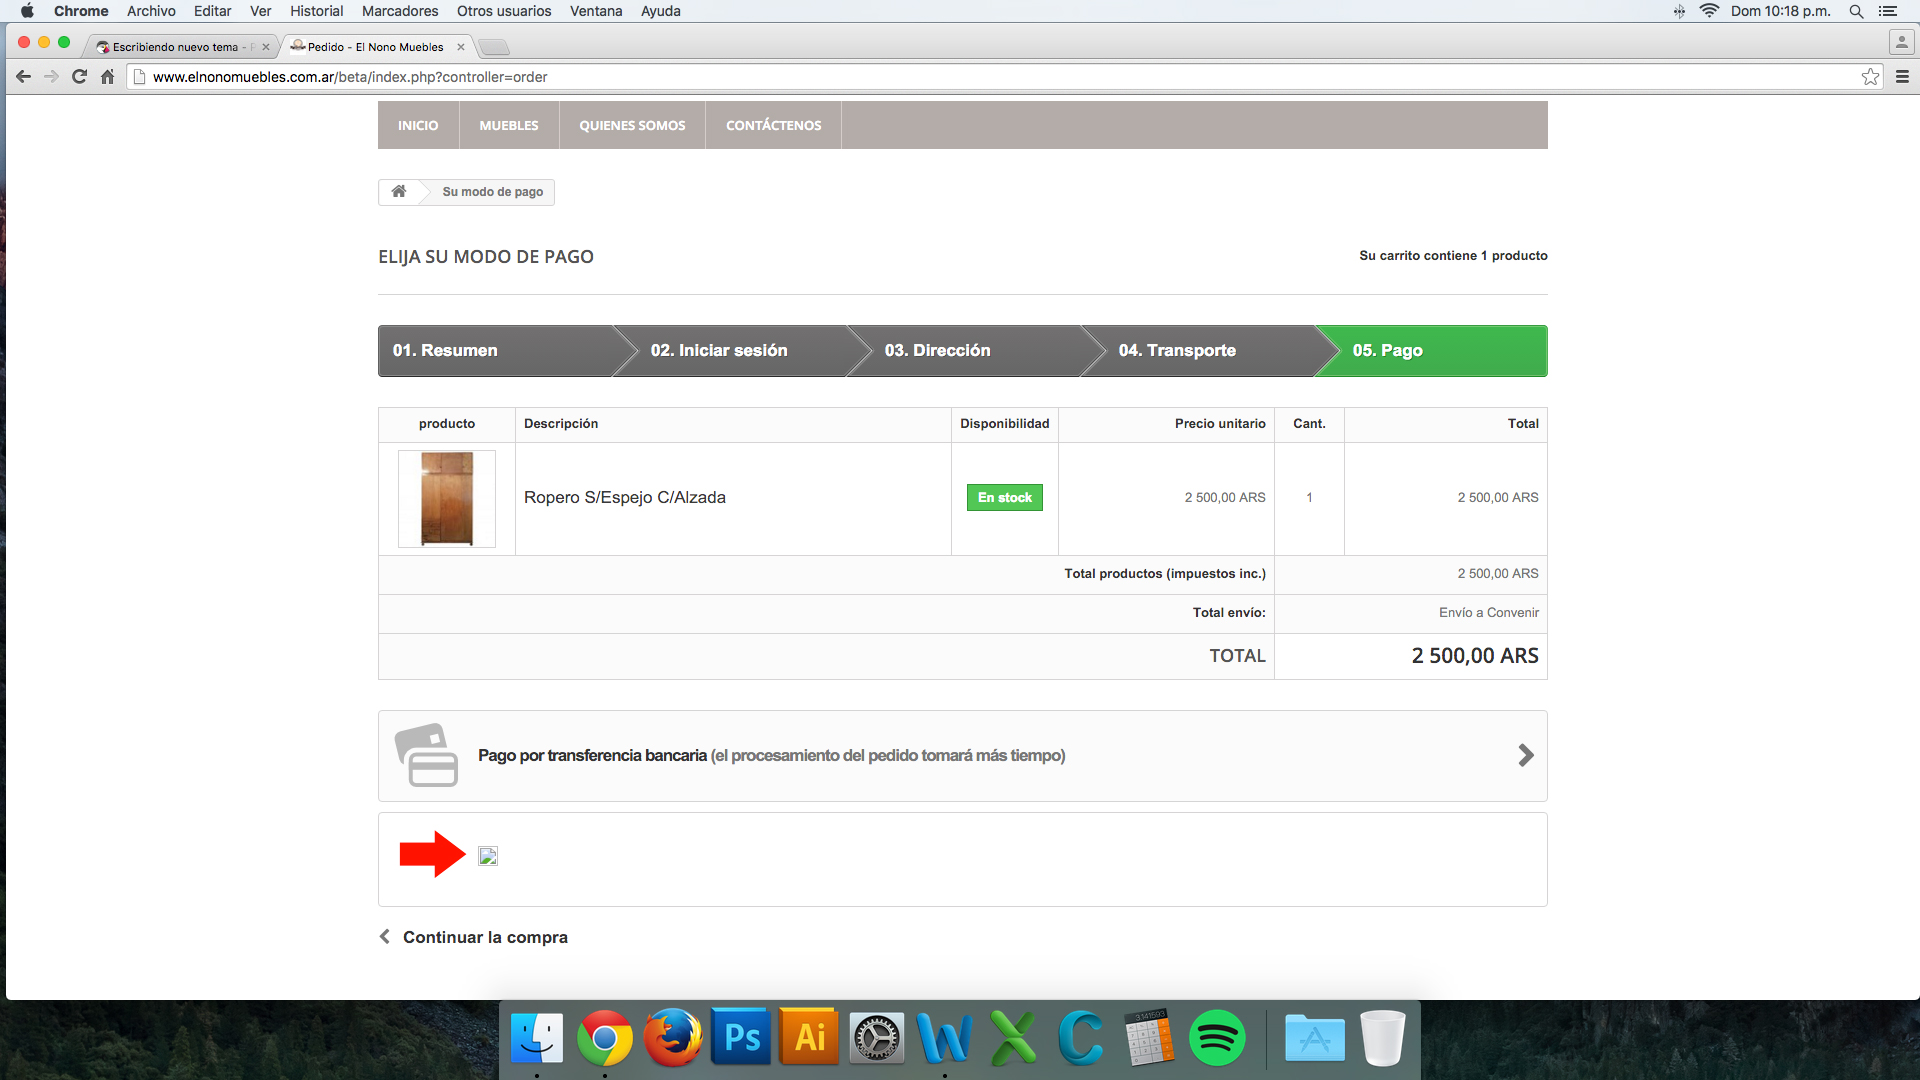The height and width of the screenshot is (1080, 1920).
Task: Switch to the Escribiendo nuevo tema tab
Action: pos(175,47)
